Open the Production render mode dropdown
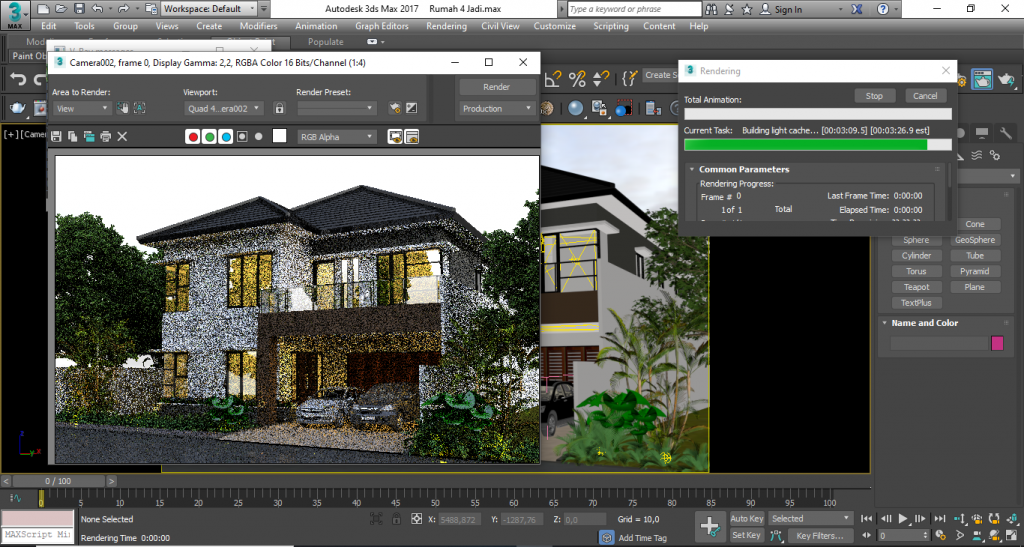This screenshot has width=1024, height=547. [497, 108]
